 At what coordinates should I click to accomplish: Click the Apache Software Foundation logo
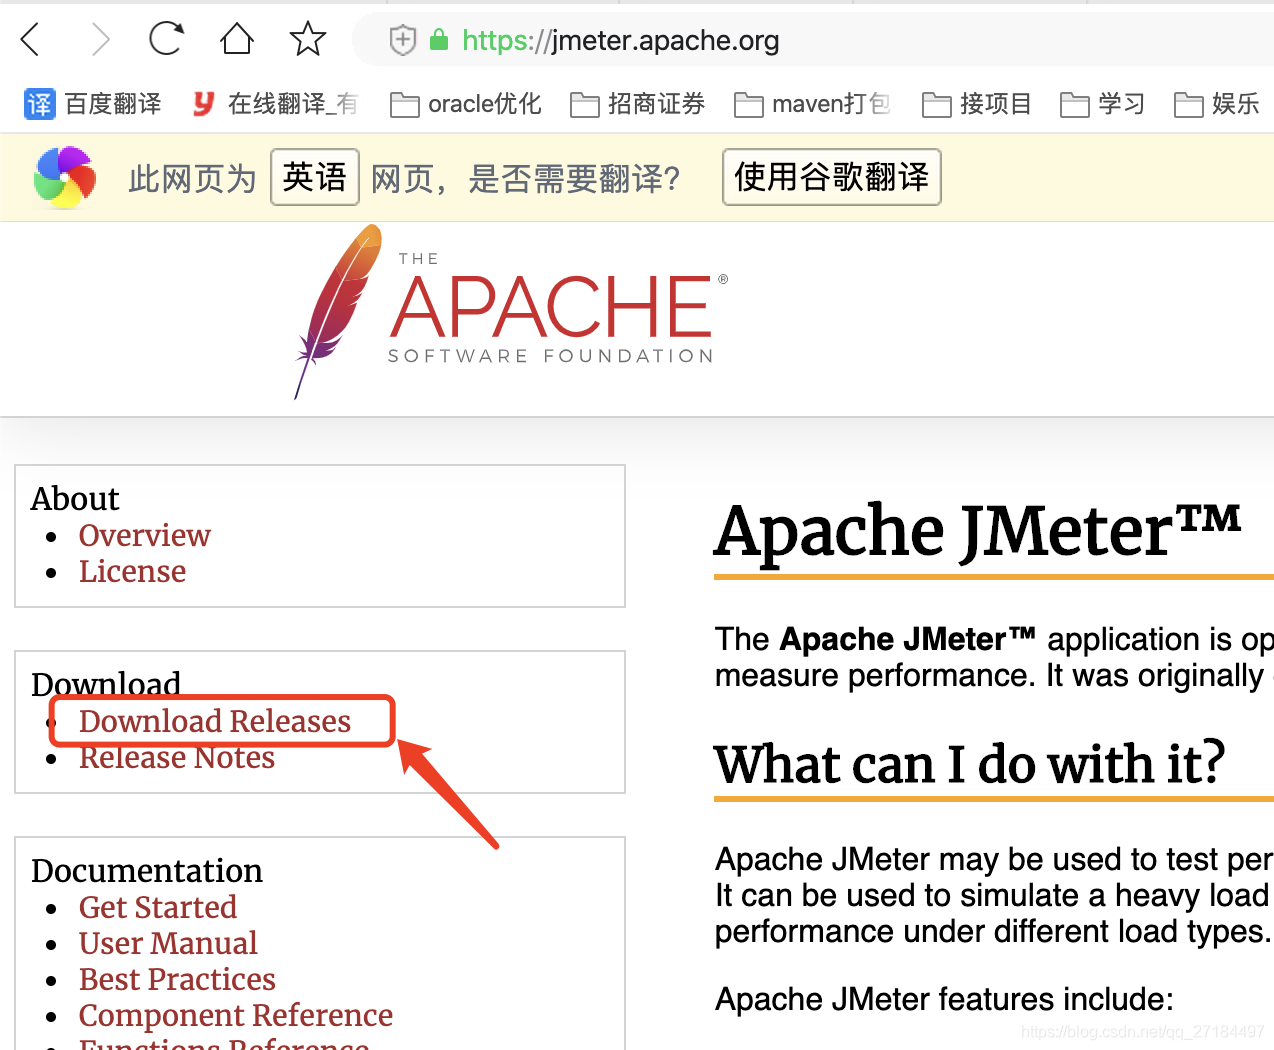512,312
